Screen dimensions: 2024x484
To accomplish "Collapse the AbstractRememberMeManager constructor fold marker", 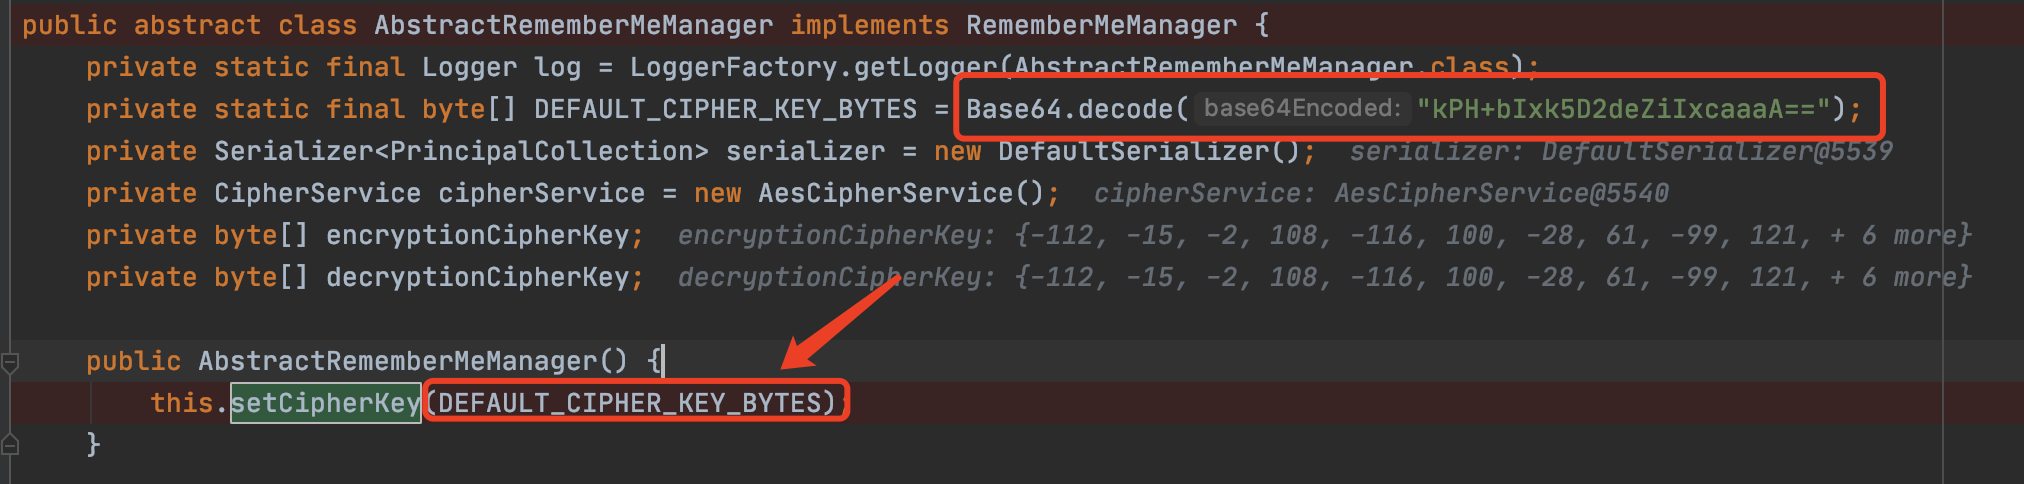I will tap(10, 362).
